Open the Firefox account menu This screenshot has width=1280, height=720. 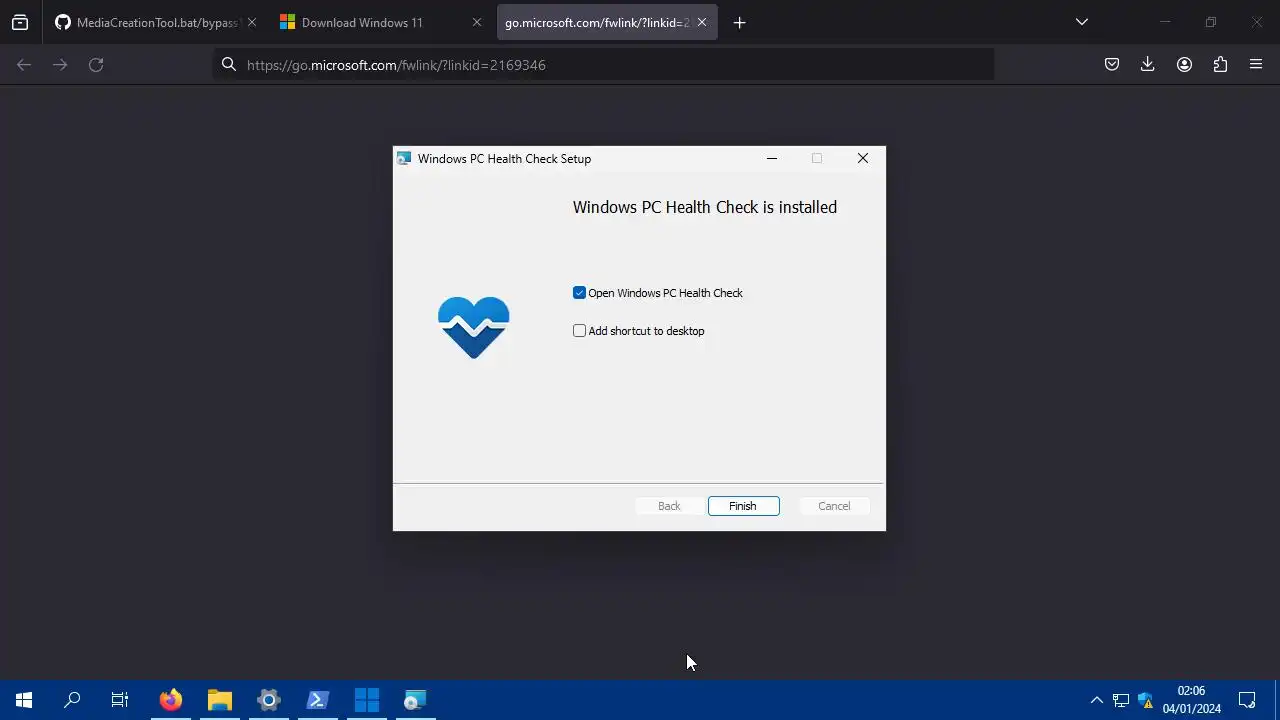point(1184,65)
